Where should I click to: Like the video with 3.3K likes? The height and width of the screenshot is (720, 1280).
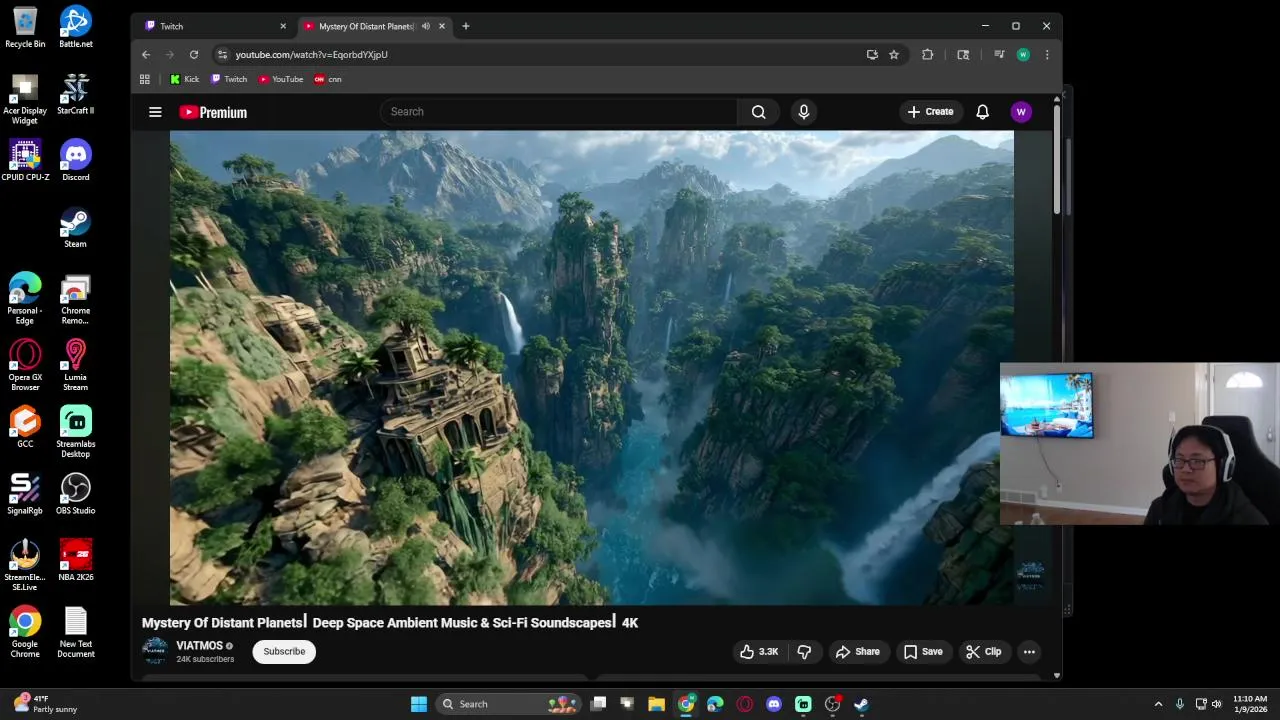tap(759, 652)
